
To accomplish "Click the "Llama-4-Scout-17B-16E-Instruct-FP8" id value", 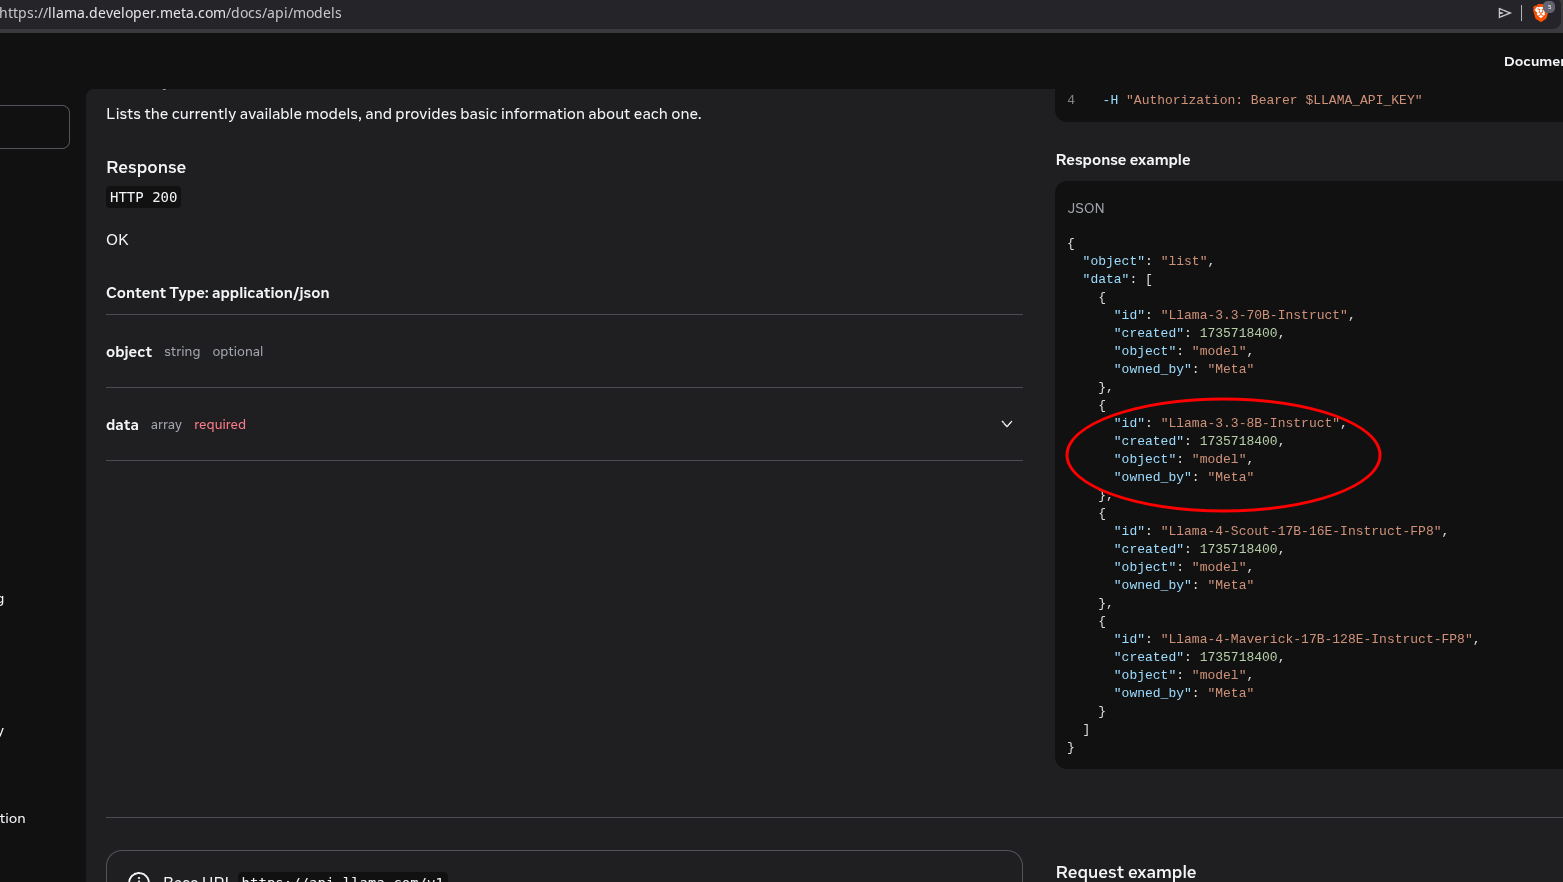I will tap(1301, 531).
